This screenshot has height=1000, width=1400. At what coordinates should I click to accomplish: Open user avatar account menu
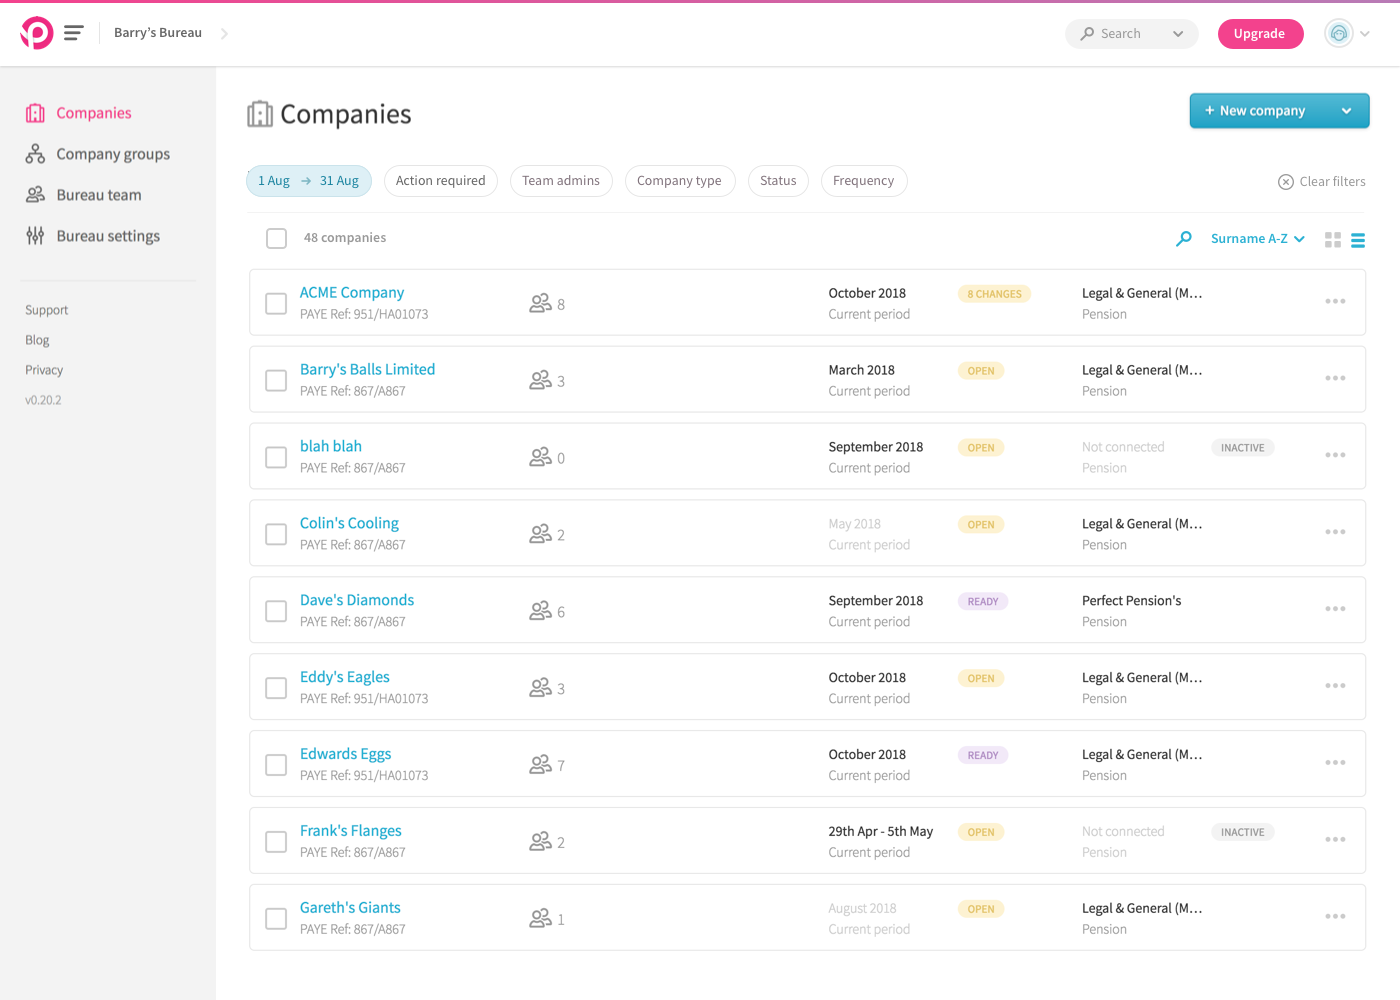(x=1339, y=33)
